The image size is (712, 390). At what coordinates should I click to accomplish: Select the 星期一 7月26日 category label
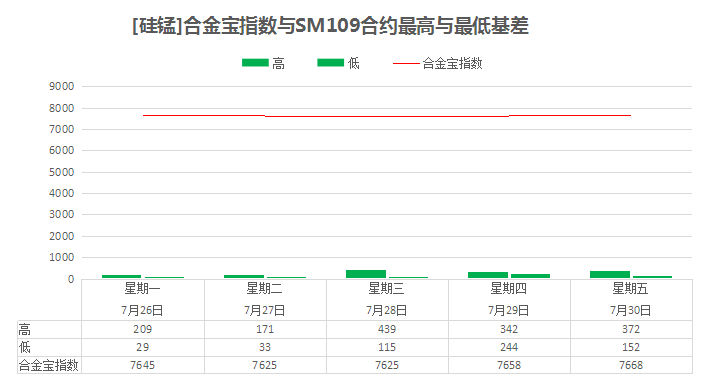(143, 300)
